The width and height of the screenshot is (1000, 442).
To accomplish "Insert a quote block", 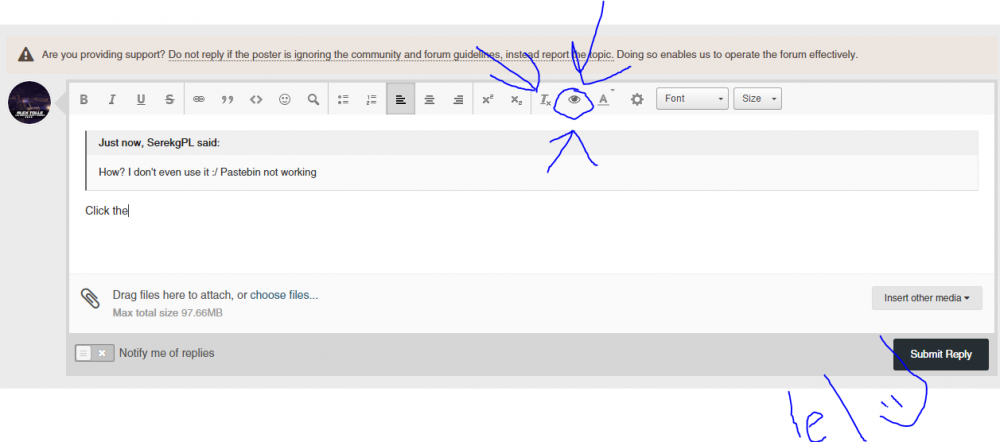I will tap(227, 99).
